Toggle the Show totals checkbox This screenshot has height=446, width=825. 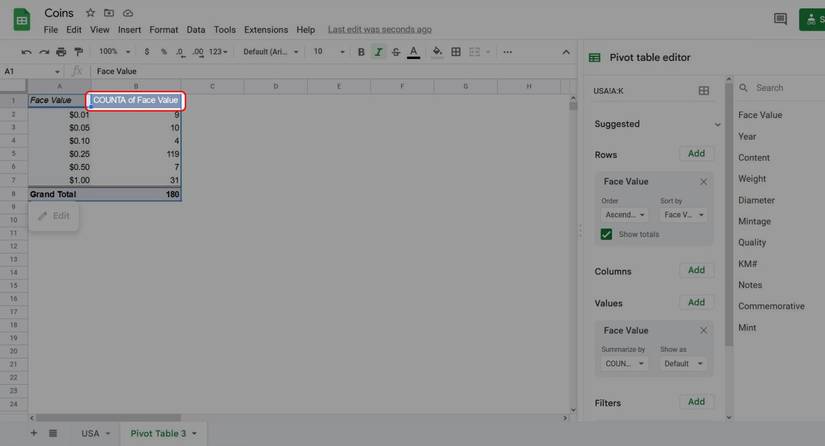click(606, 234)
